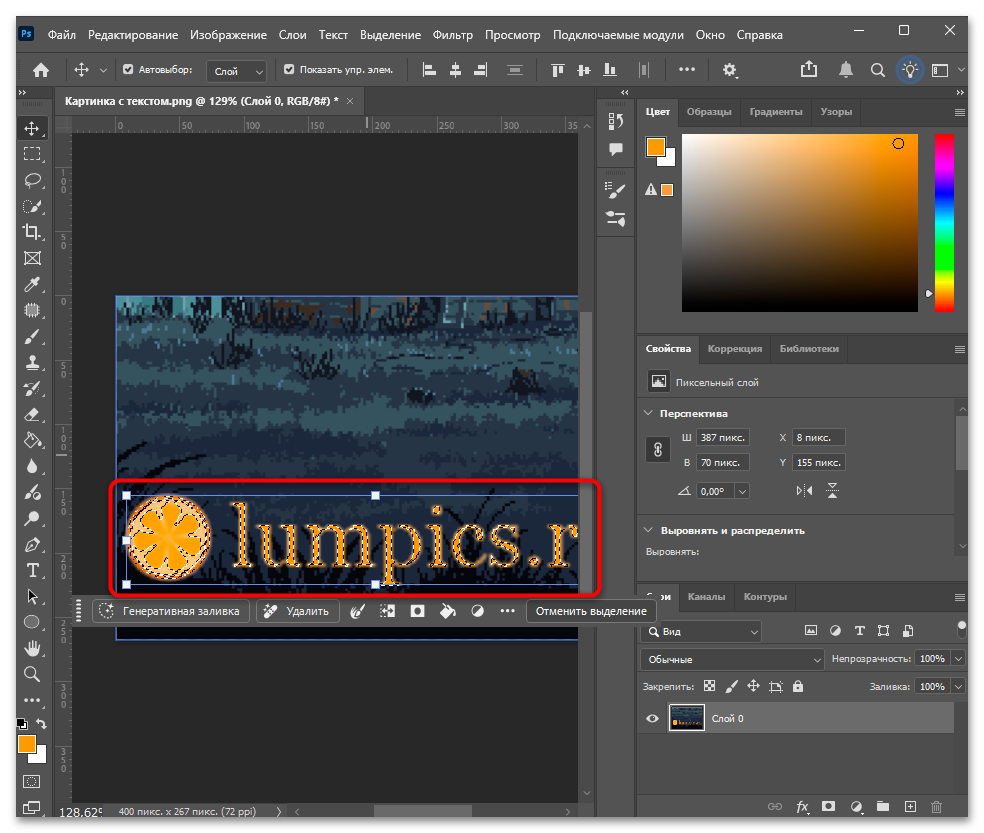This screenshot has height=833, width=984.
Task: Toggle Показать упр. элем. checkbox
Action: [x=289, y=70]
